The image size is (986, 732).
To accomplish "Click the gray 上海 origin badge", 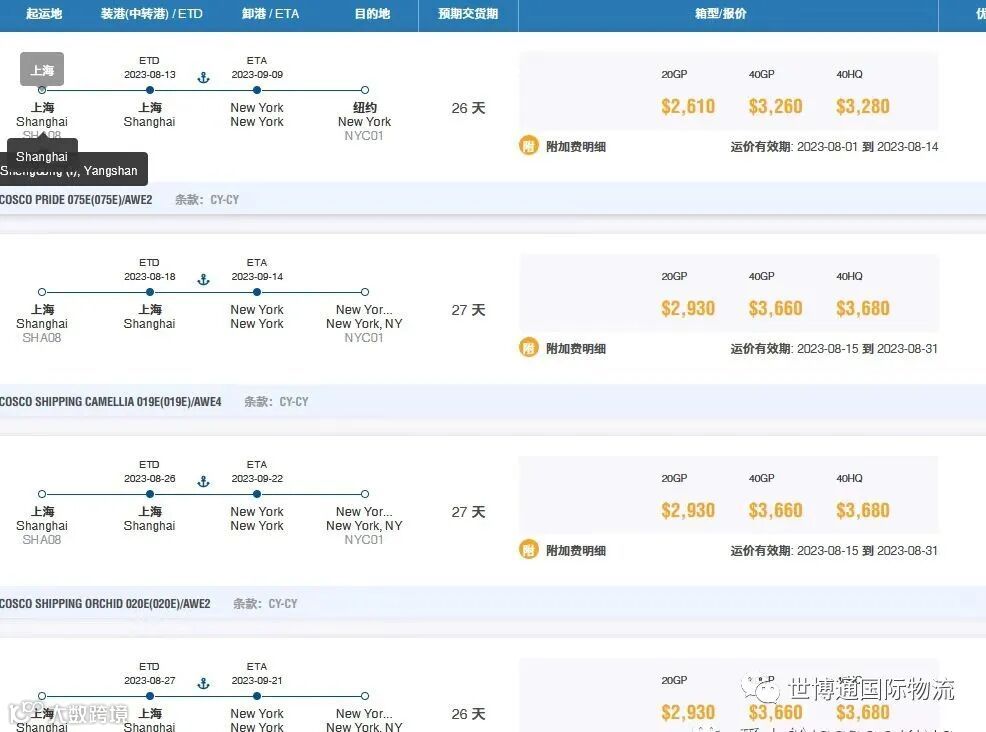I will 42,69.
